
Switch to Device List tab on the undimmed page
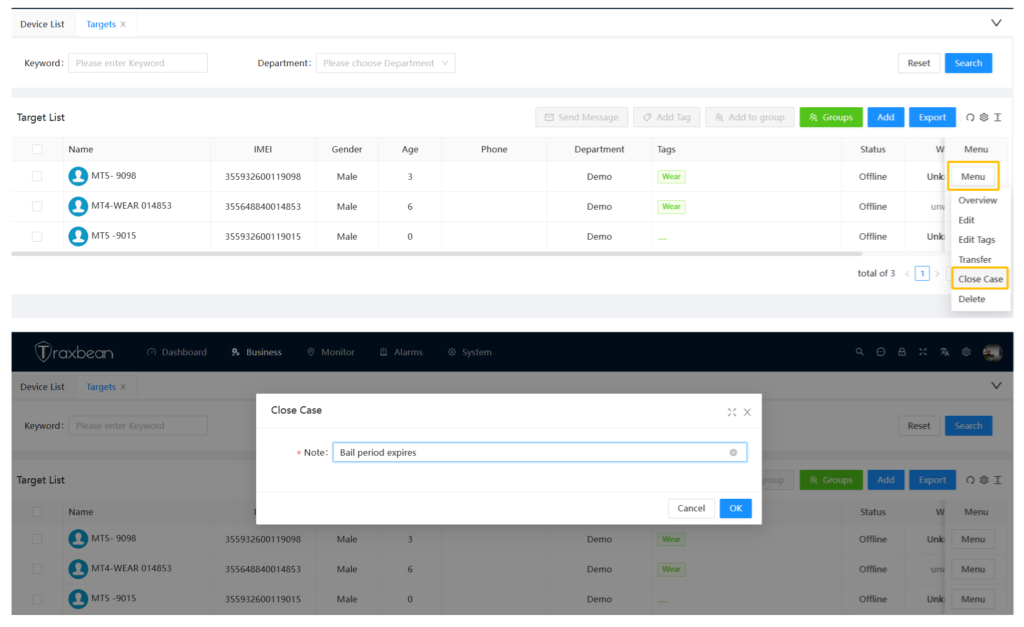[x=42, y=24]
